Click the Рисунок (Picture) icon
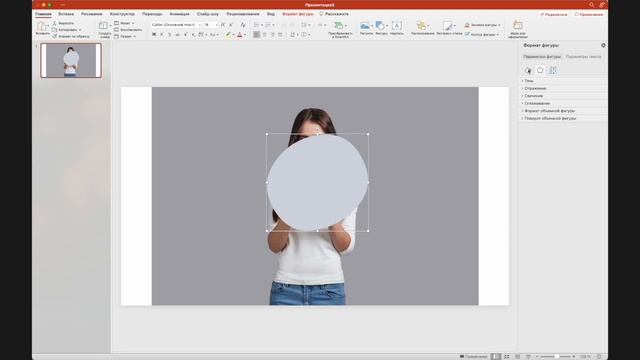 click(x=365, y=26)
